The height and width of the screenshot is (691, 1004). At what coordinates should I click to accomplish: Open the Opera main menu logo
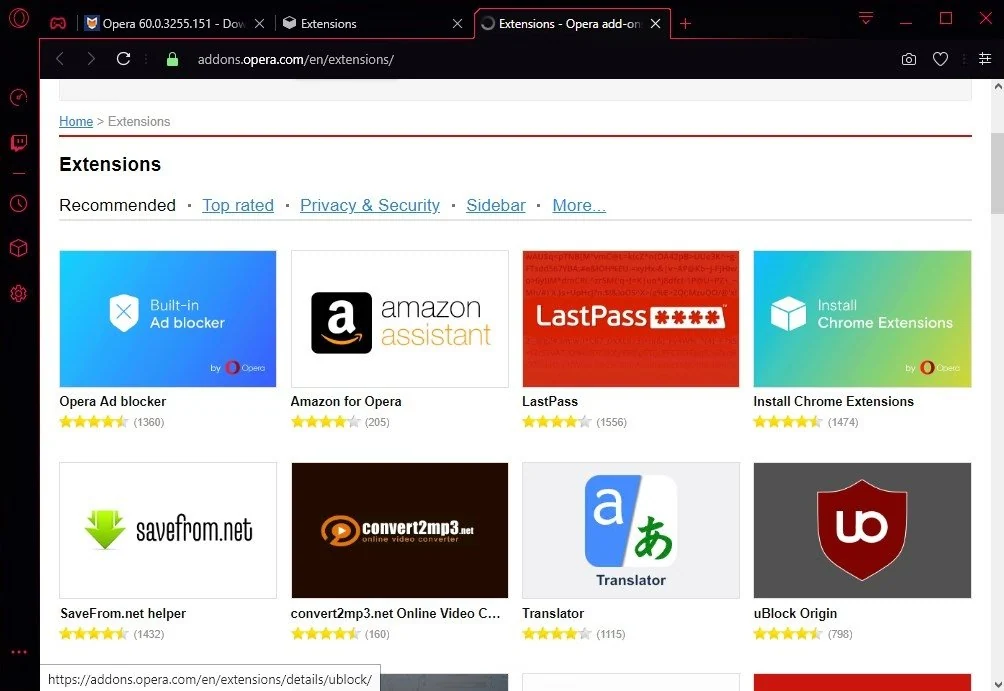pyautogui.click(x=19, y=18)
